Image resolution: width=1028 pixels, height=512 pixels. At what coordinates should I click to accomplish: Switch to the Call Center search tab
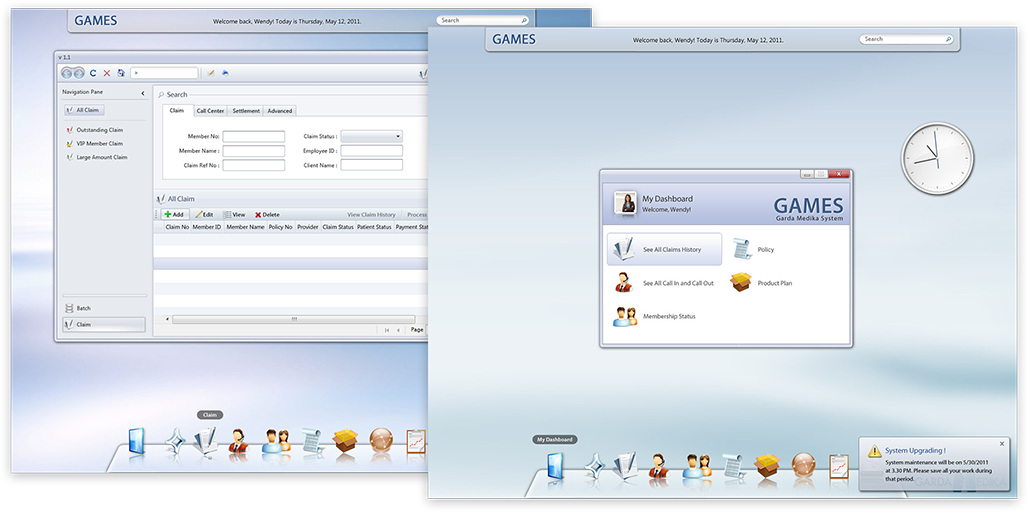coord(210,111)
